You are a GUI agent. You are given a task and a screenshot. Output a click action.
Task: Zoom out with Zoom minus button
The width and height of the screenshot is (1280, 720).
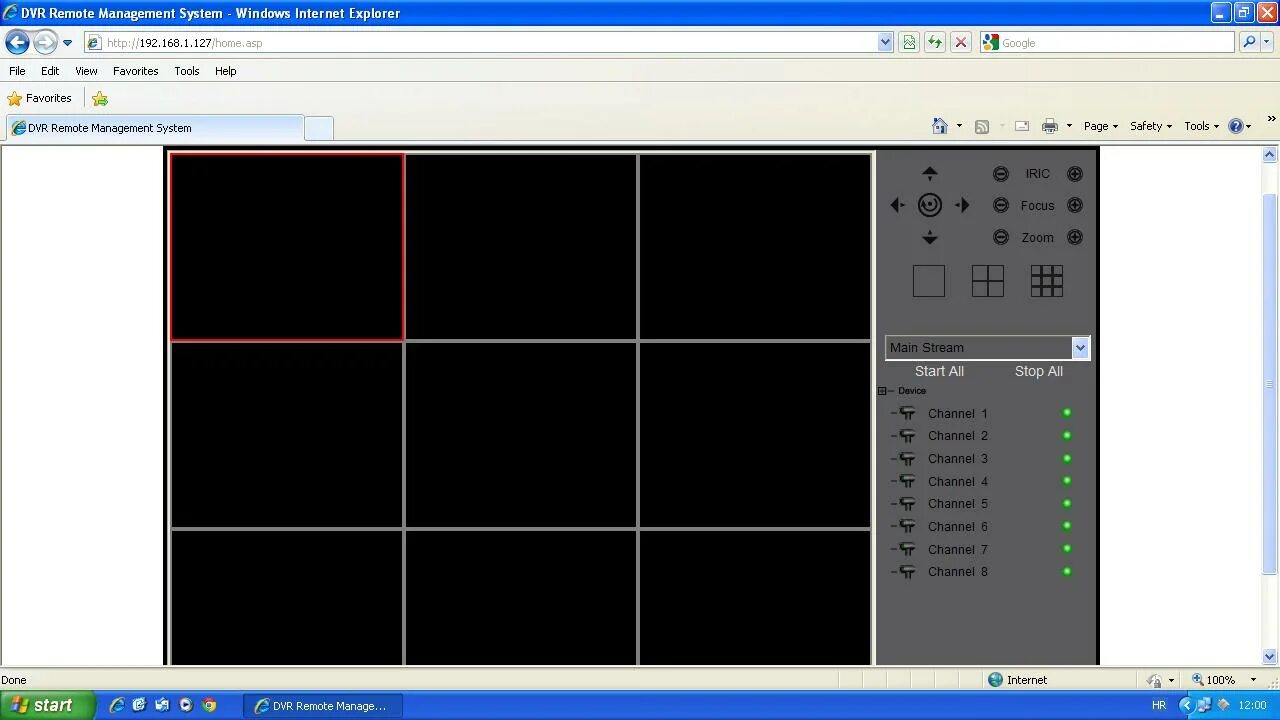(x=1000, y=237)
